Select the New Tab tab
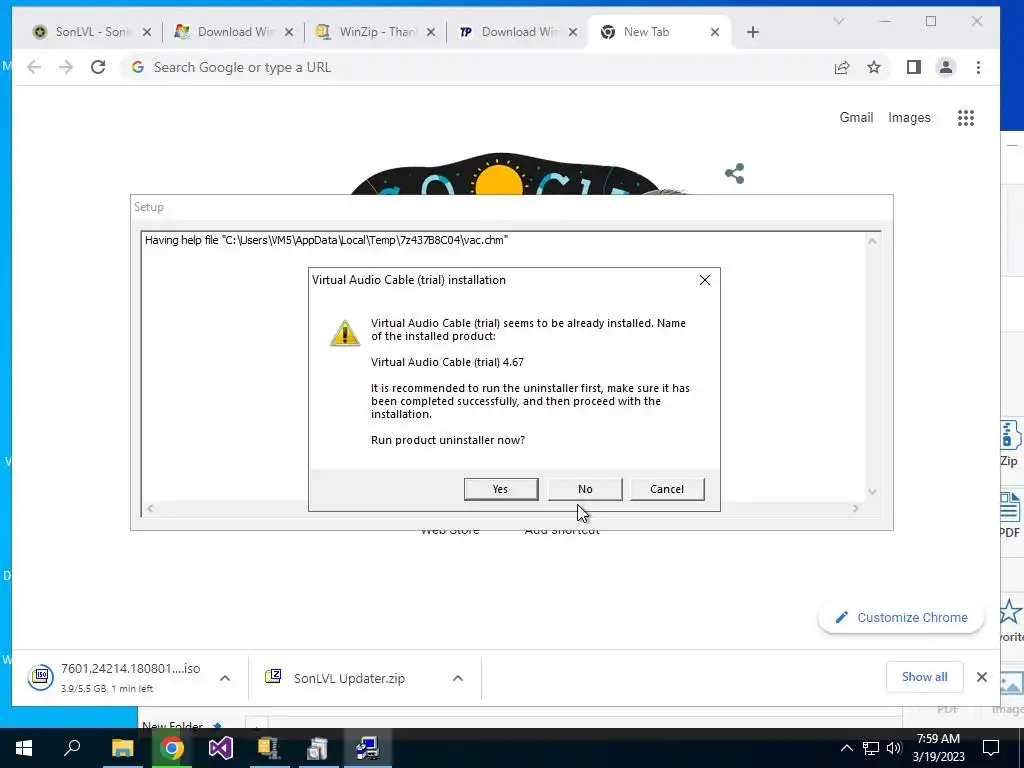This screenshot has height=768, width=1024. click(660, 32)
